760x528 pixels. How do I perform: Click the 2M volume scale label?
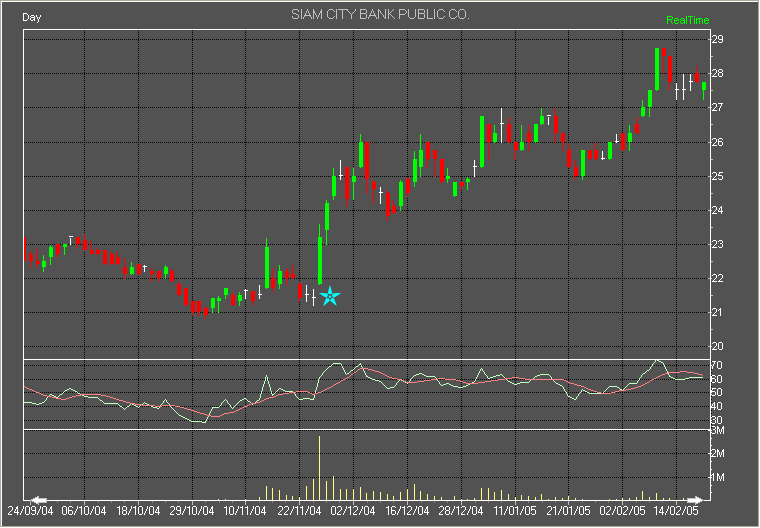coord(718,453)
